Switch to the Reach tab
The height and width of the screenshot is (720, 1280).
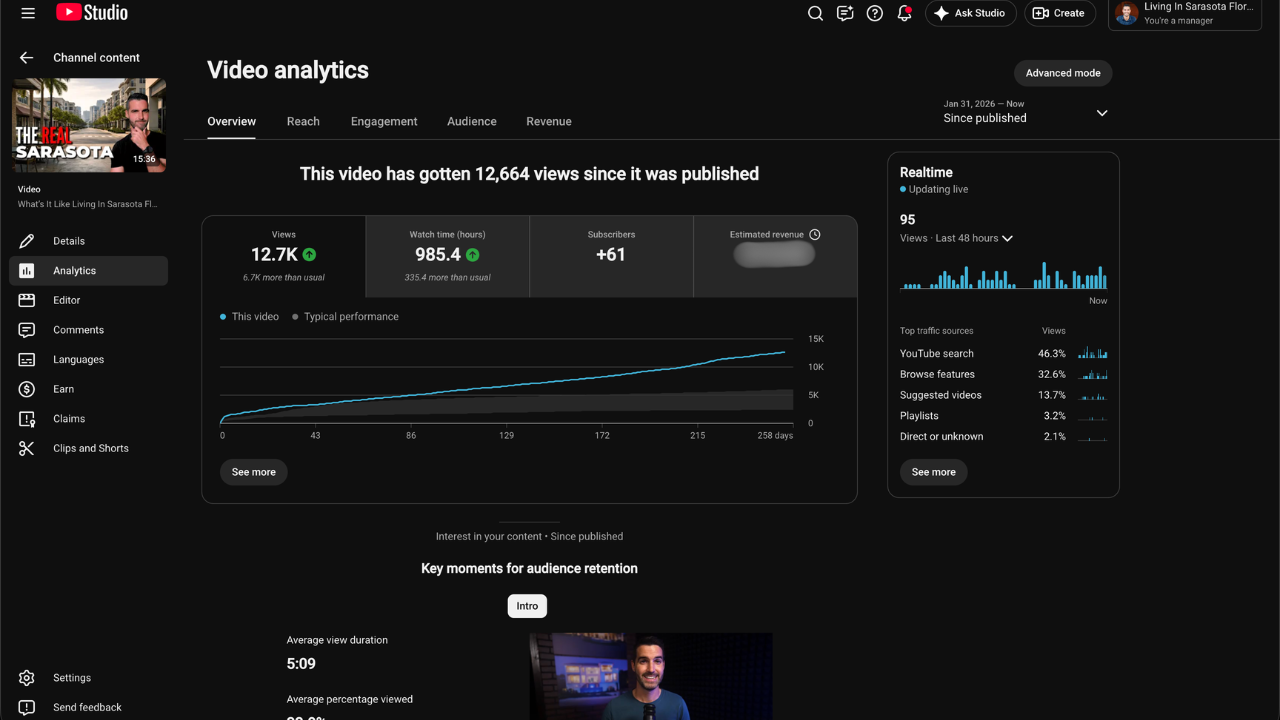click(x=303, y=121)
